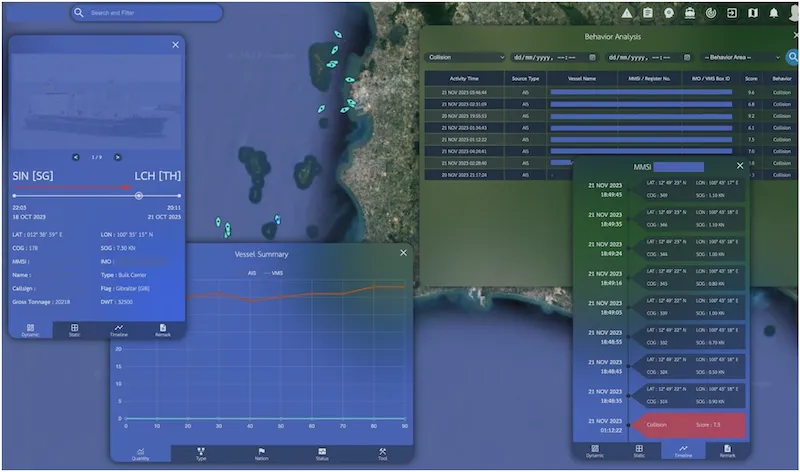This screenshot has width=800, height=472.
Task: Click the blue-highlighted vessel marker on map
Action: [277, 219]
